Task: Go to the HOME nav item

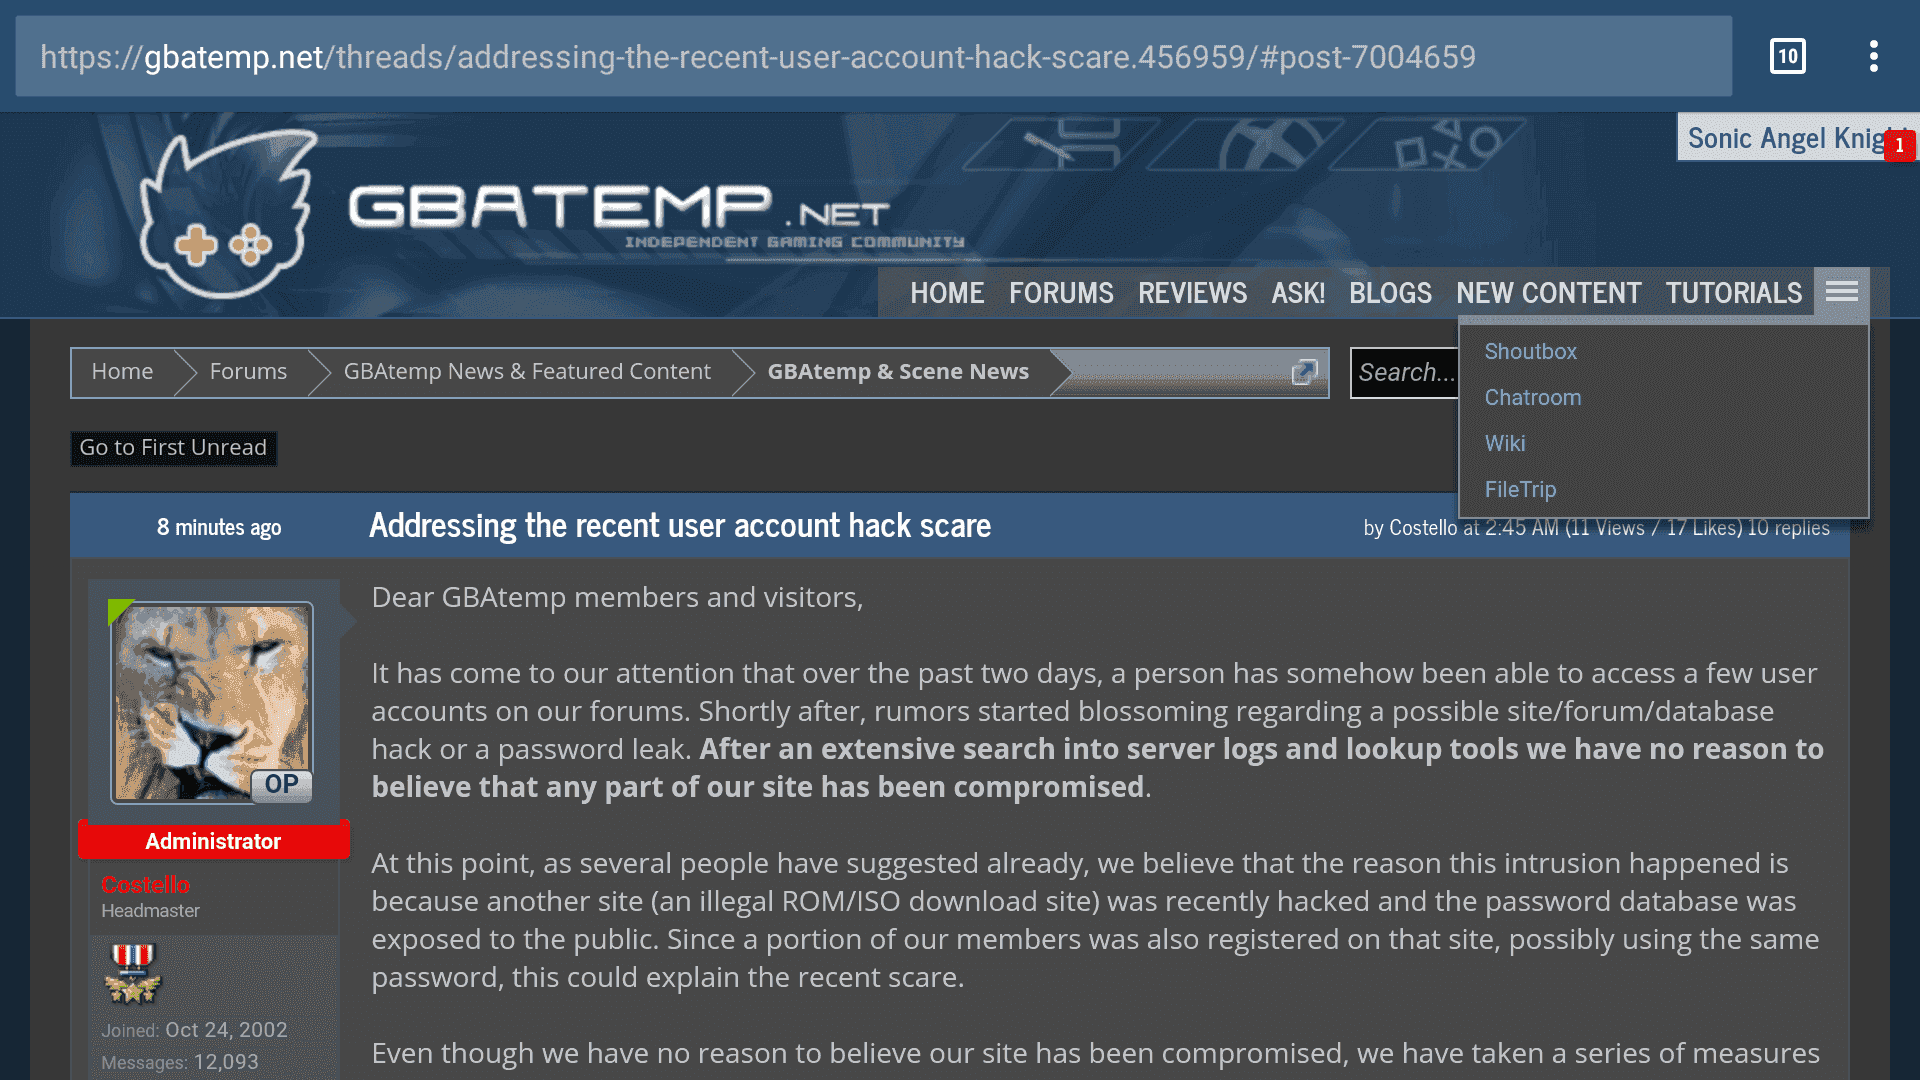Action: [947, 293]
